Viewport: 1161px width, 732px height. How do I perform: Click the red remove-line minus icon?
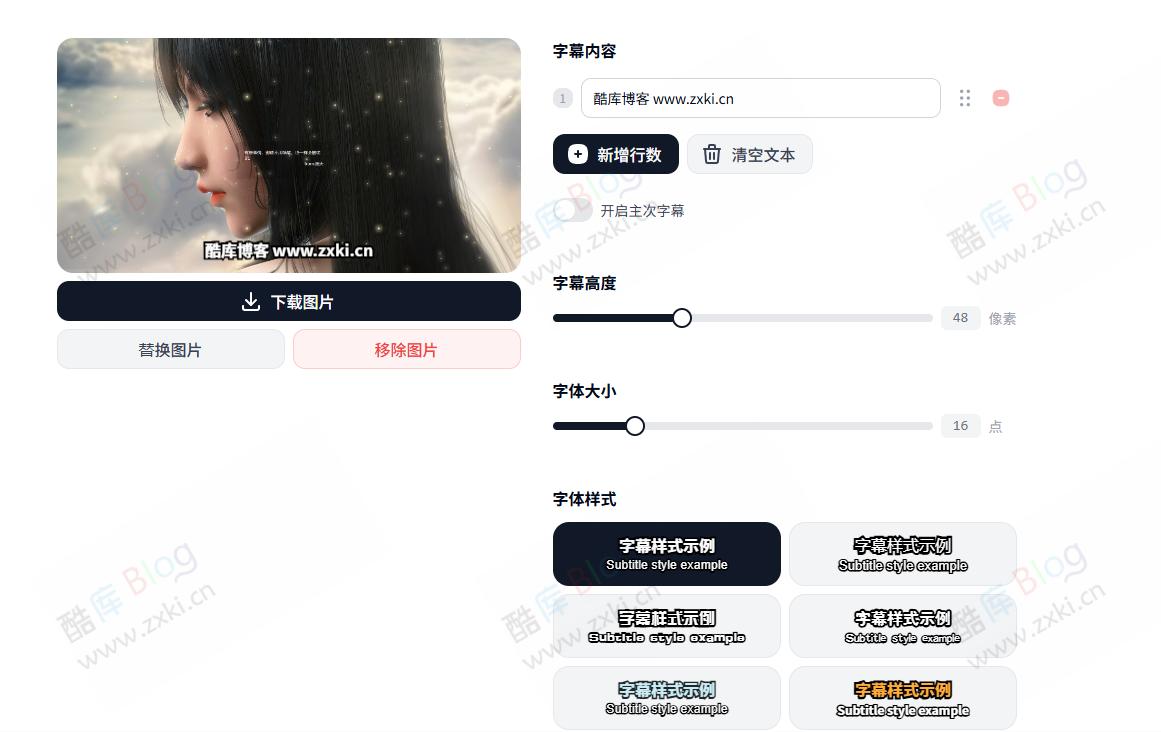1000,98
